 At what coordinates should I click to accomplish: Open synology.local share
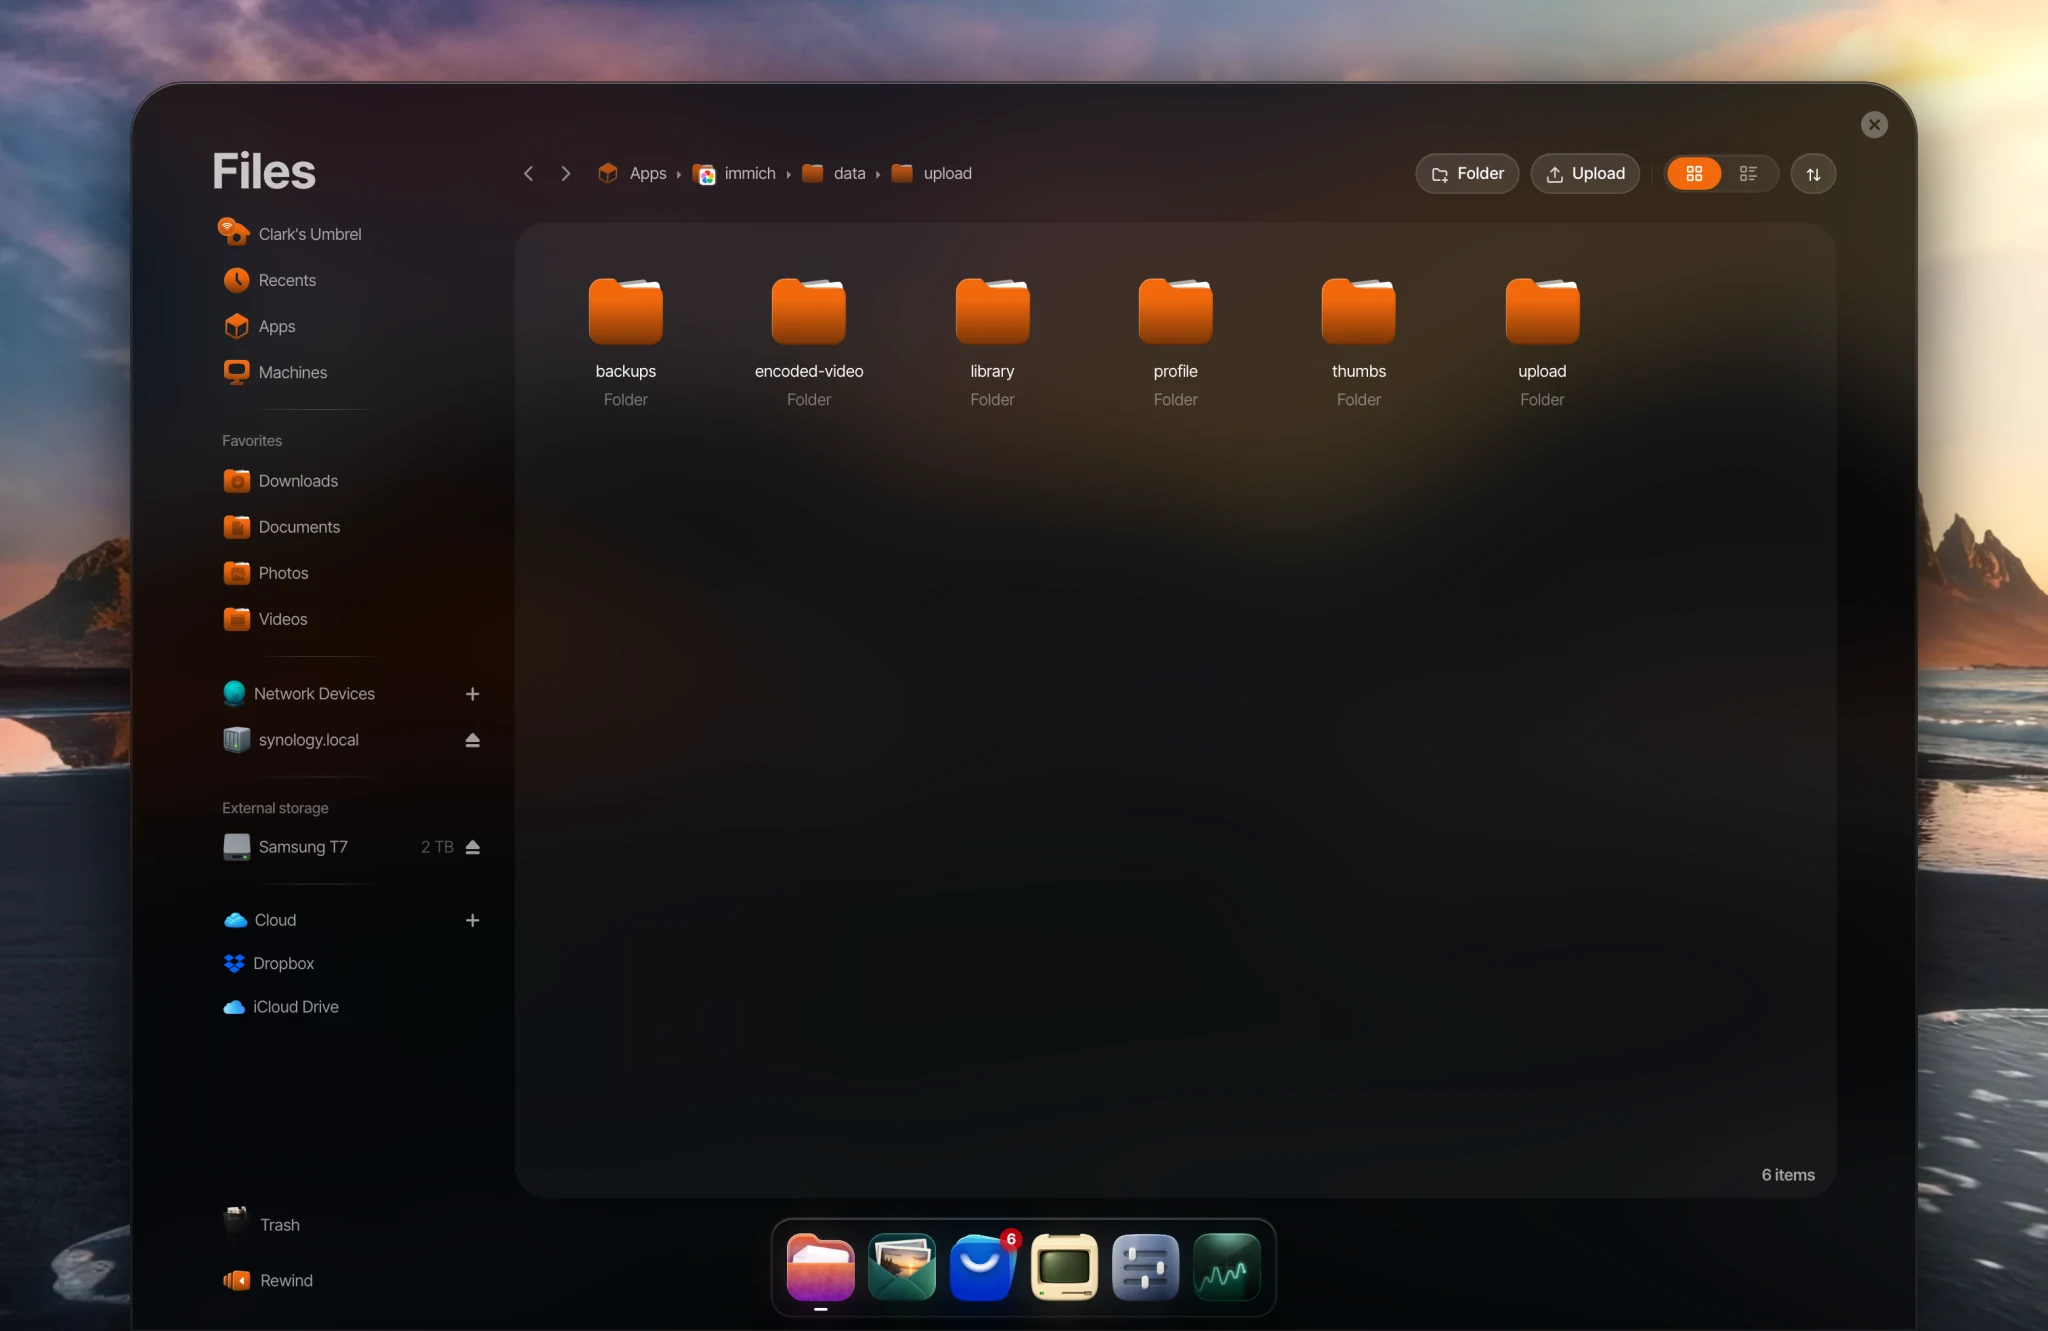click(x=291, y=740)
